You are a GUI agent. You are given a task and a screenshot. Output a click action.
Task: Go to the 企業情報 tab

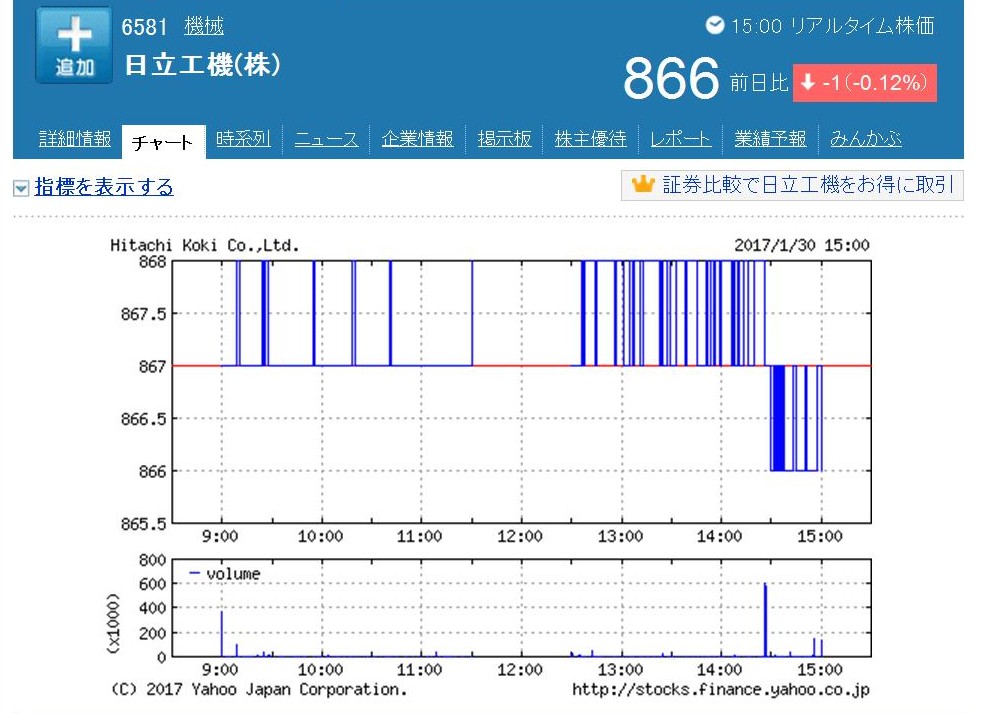pyautogui.click(x=418, y=139)
